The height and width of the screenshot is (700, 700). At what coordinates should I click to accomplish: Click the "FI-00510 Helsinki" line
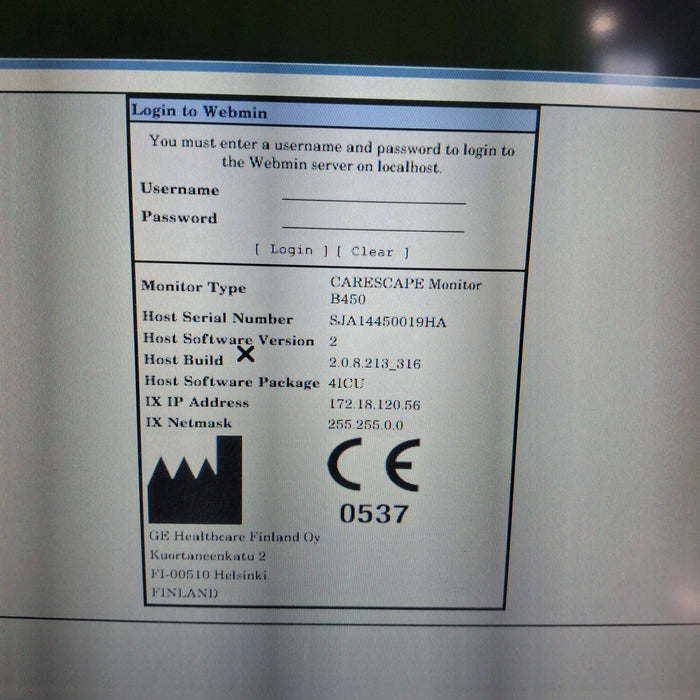208,574
